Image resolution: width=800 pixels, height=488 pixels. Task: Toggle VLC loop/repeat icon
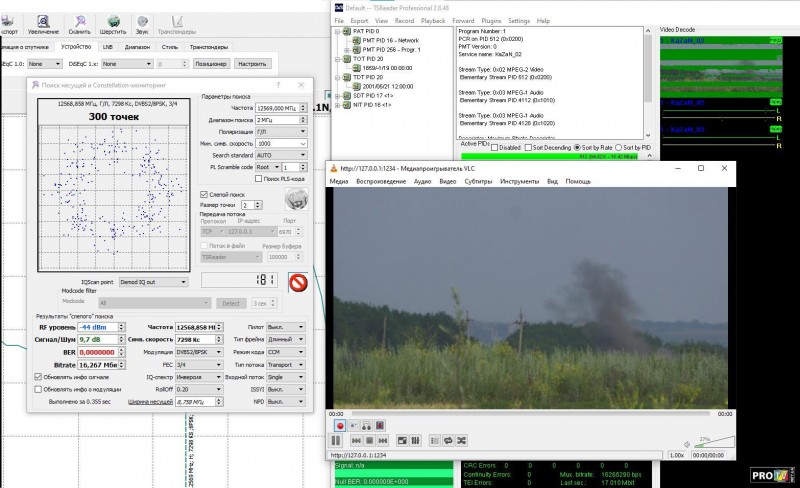click(446, 440)
